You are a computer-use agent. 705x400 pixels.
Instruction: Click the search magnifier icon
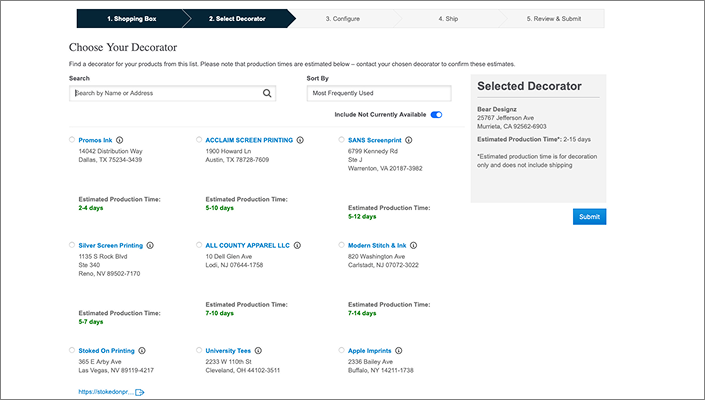coord(267,93)
